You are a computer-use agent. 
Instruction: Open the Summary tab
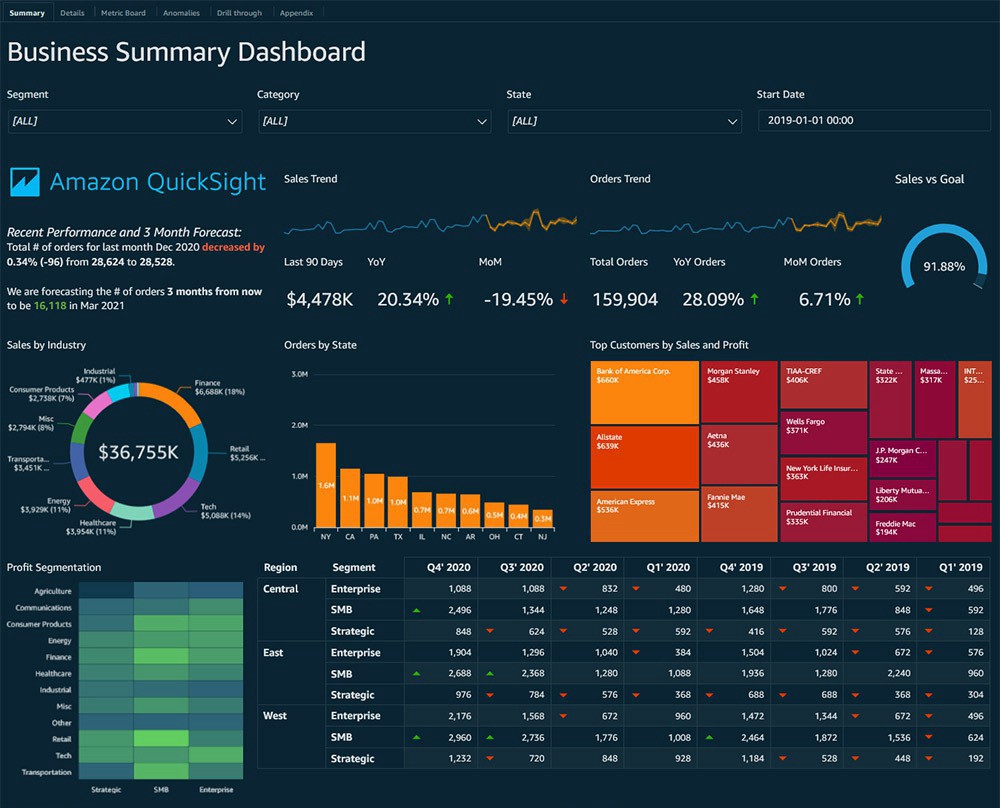tap(27, 13)
